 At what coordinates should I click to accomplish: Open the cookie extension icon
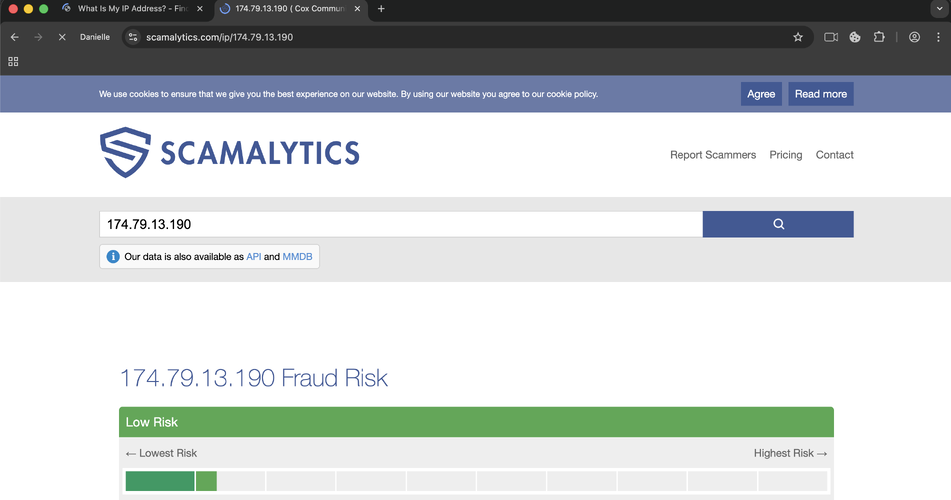[855, 37]
